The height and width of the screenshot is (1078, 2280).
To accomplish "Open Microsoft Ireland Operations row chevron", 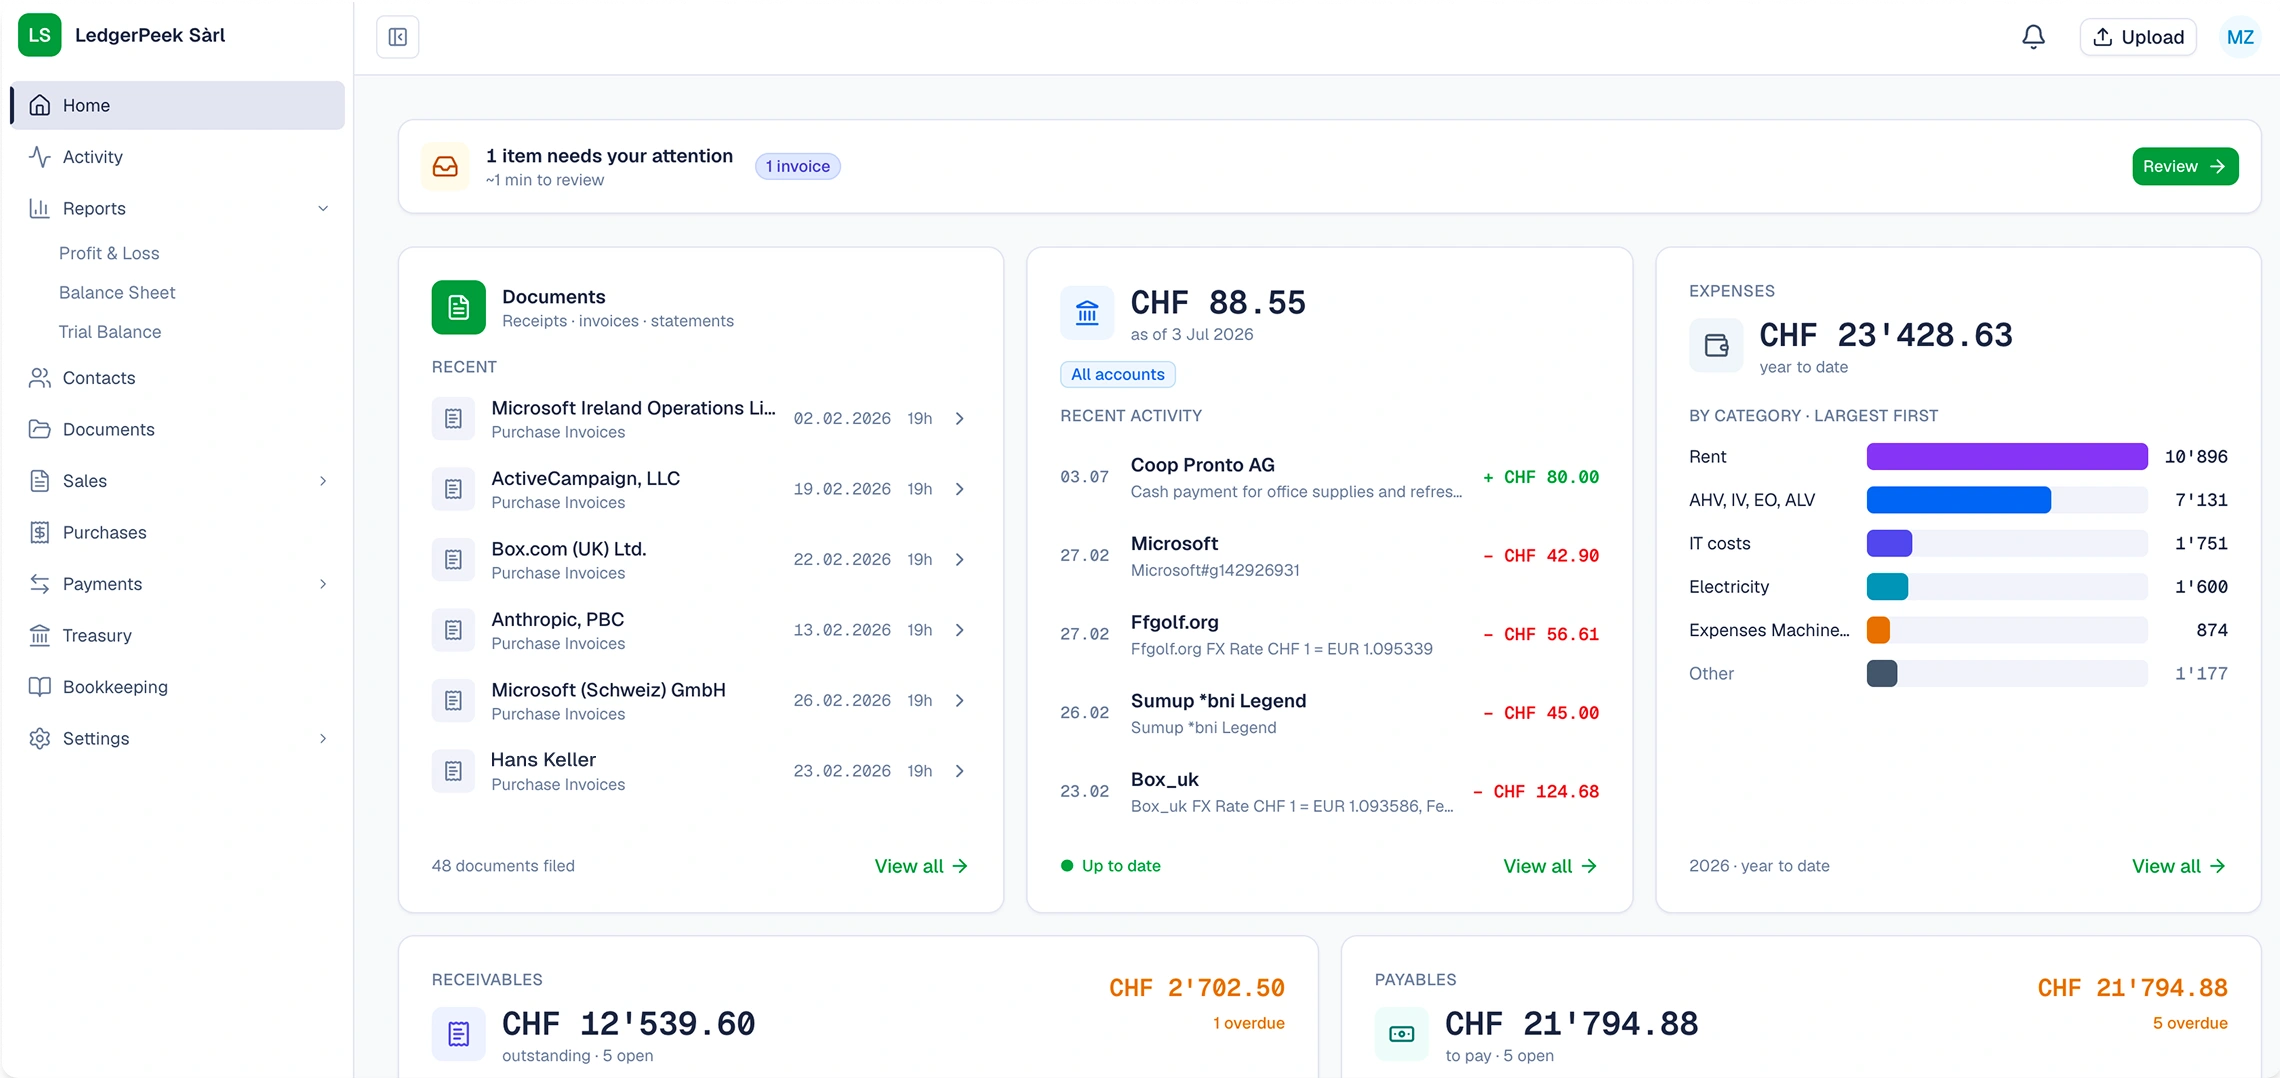I will click(x=959, y=419).
